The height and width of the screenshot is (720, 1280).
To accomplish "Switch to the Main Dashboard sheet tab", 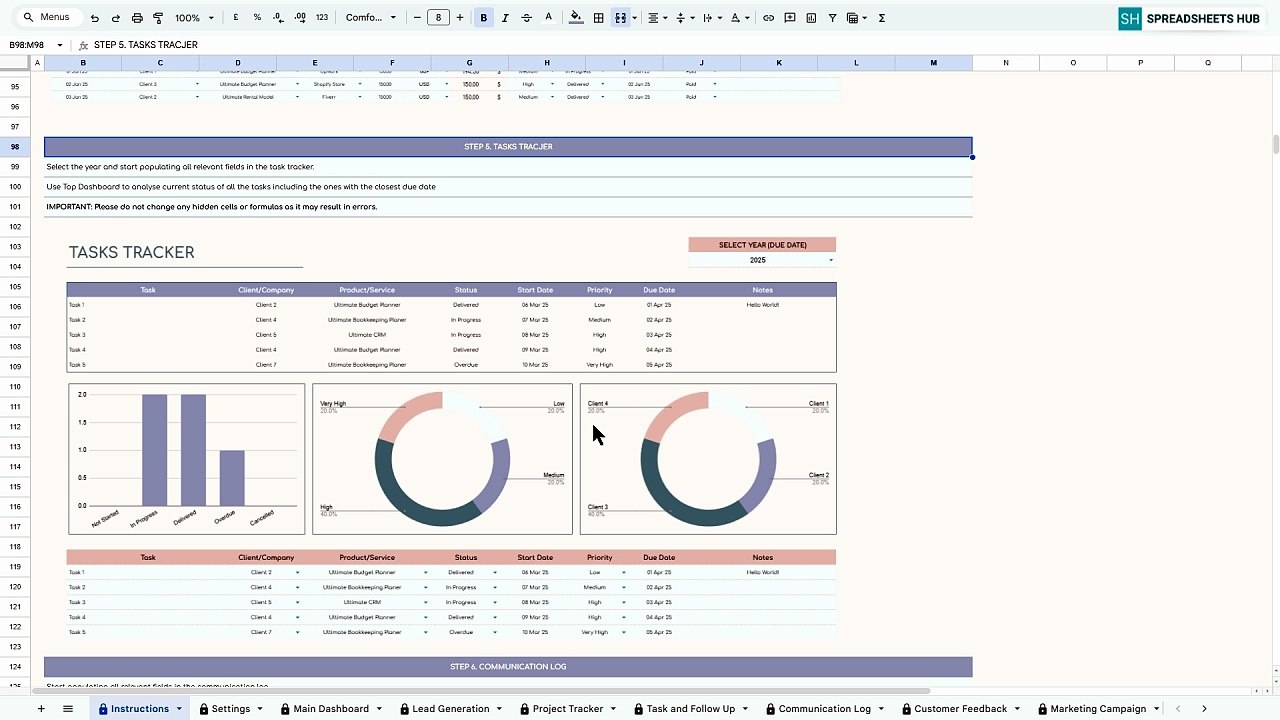I will 330,709.
